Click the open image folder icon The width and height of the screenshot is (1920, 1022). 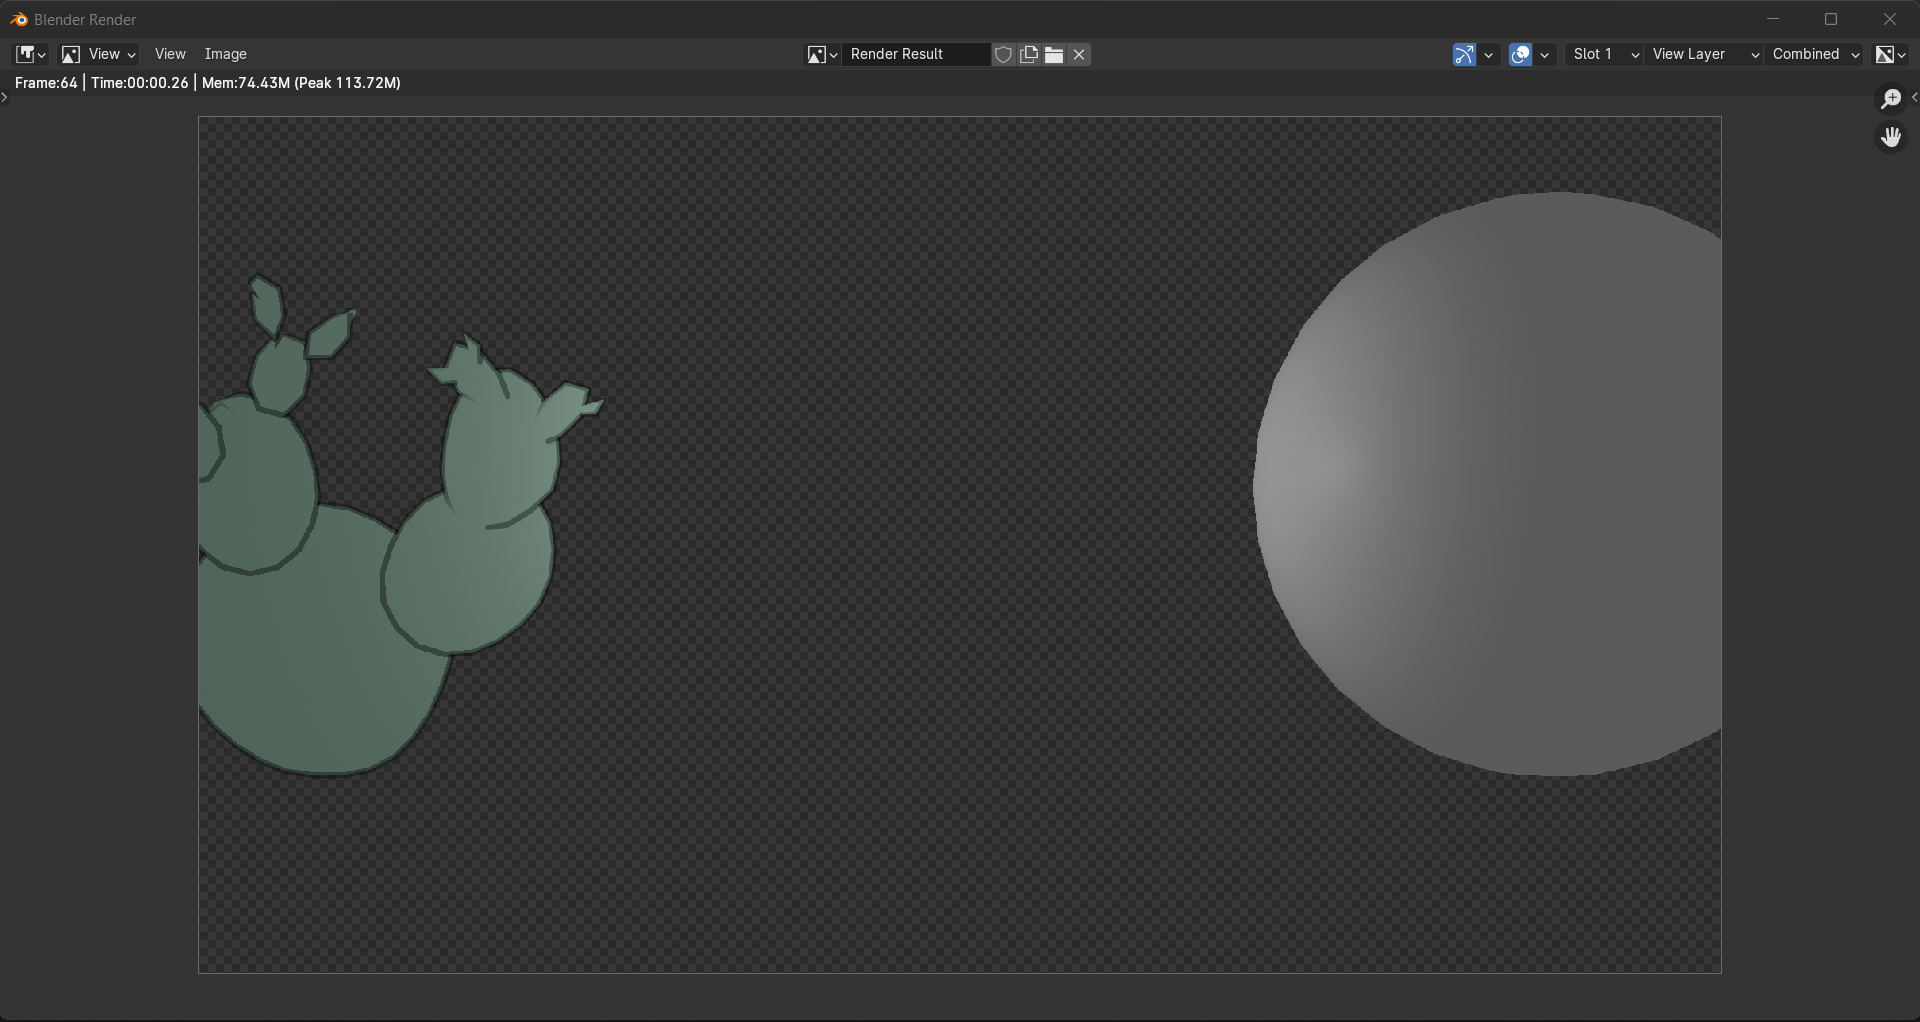1054,54
